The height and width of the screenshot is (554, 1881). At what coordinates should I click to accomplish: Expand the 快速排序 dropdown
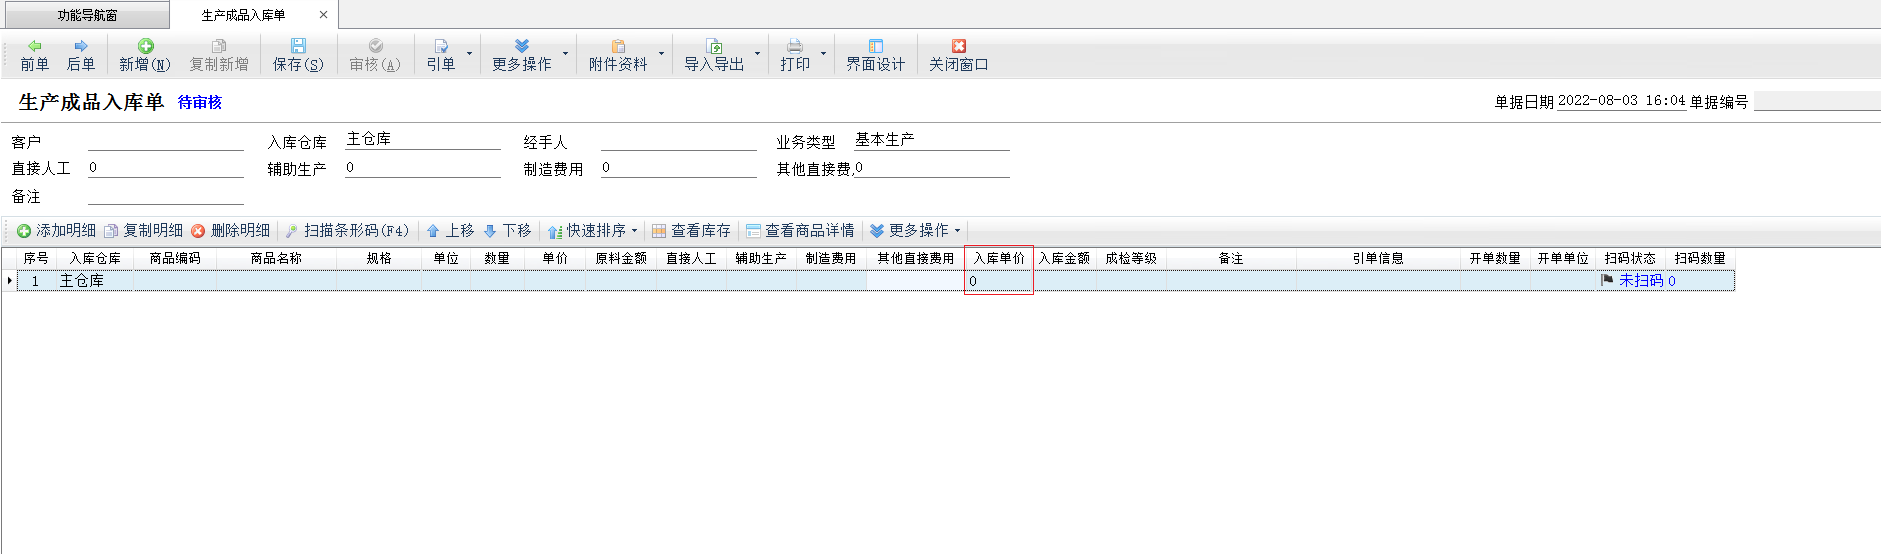[x=634, y=231]
